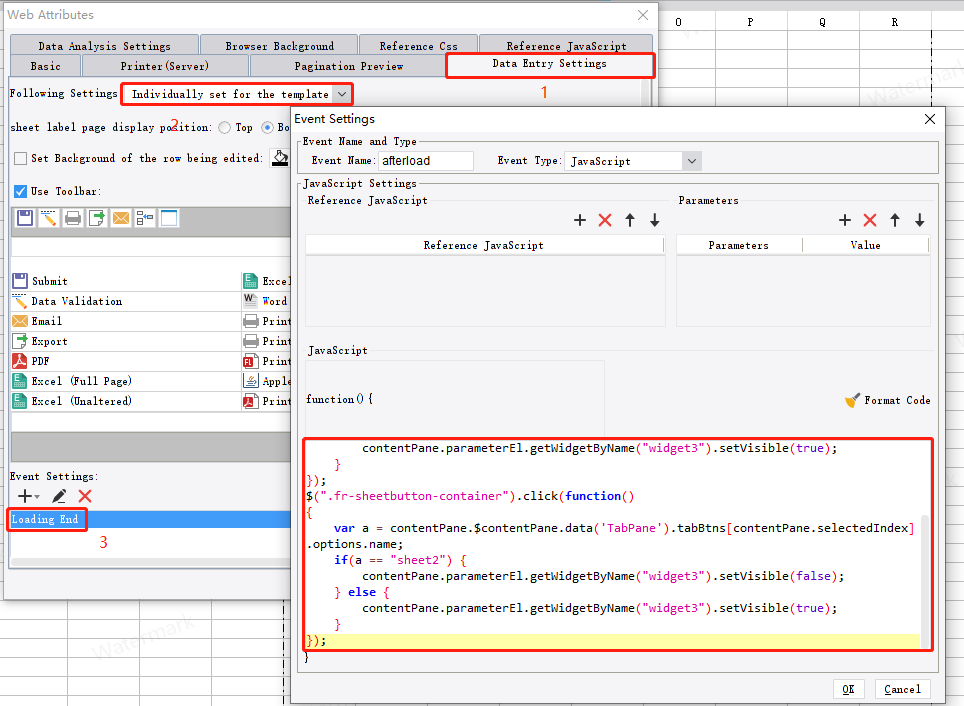Screen dimensions: 964x706
Task: Click the add parameter plus icon
Action: [845, 220]
